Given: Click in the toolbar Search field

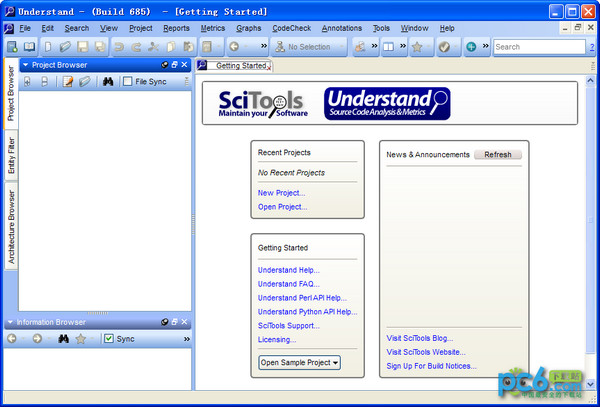Looking at the screenshot, I should [x=539, y=47].
